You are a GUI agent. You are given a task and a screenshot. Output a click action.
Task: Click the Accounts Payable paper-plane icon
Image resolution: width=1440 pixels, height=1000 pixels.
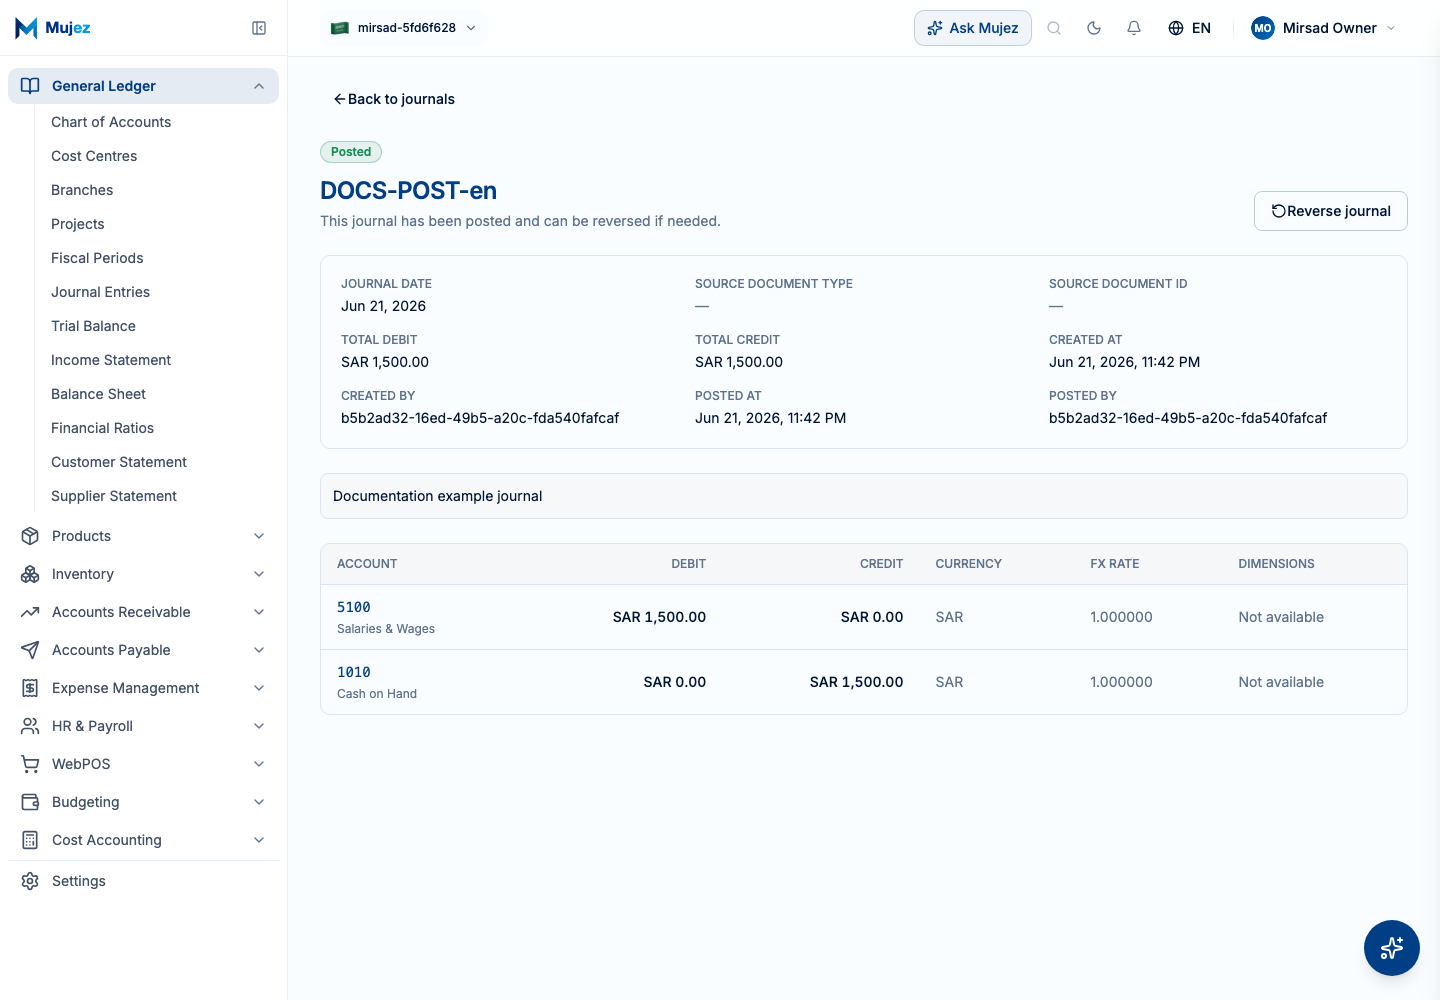[x=30, y=650]
